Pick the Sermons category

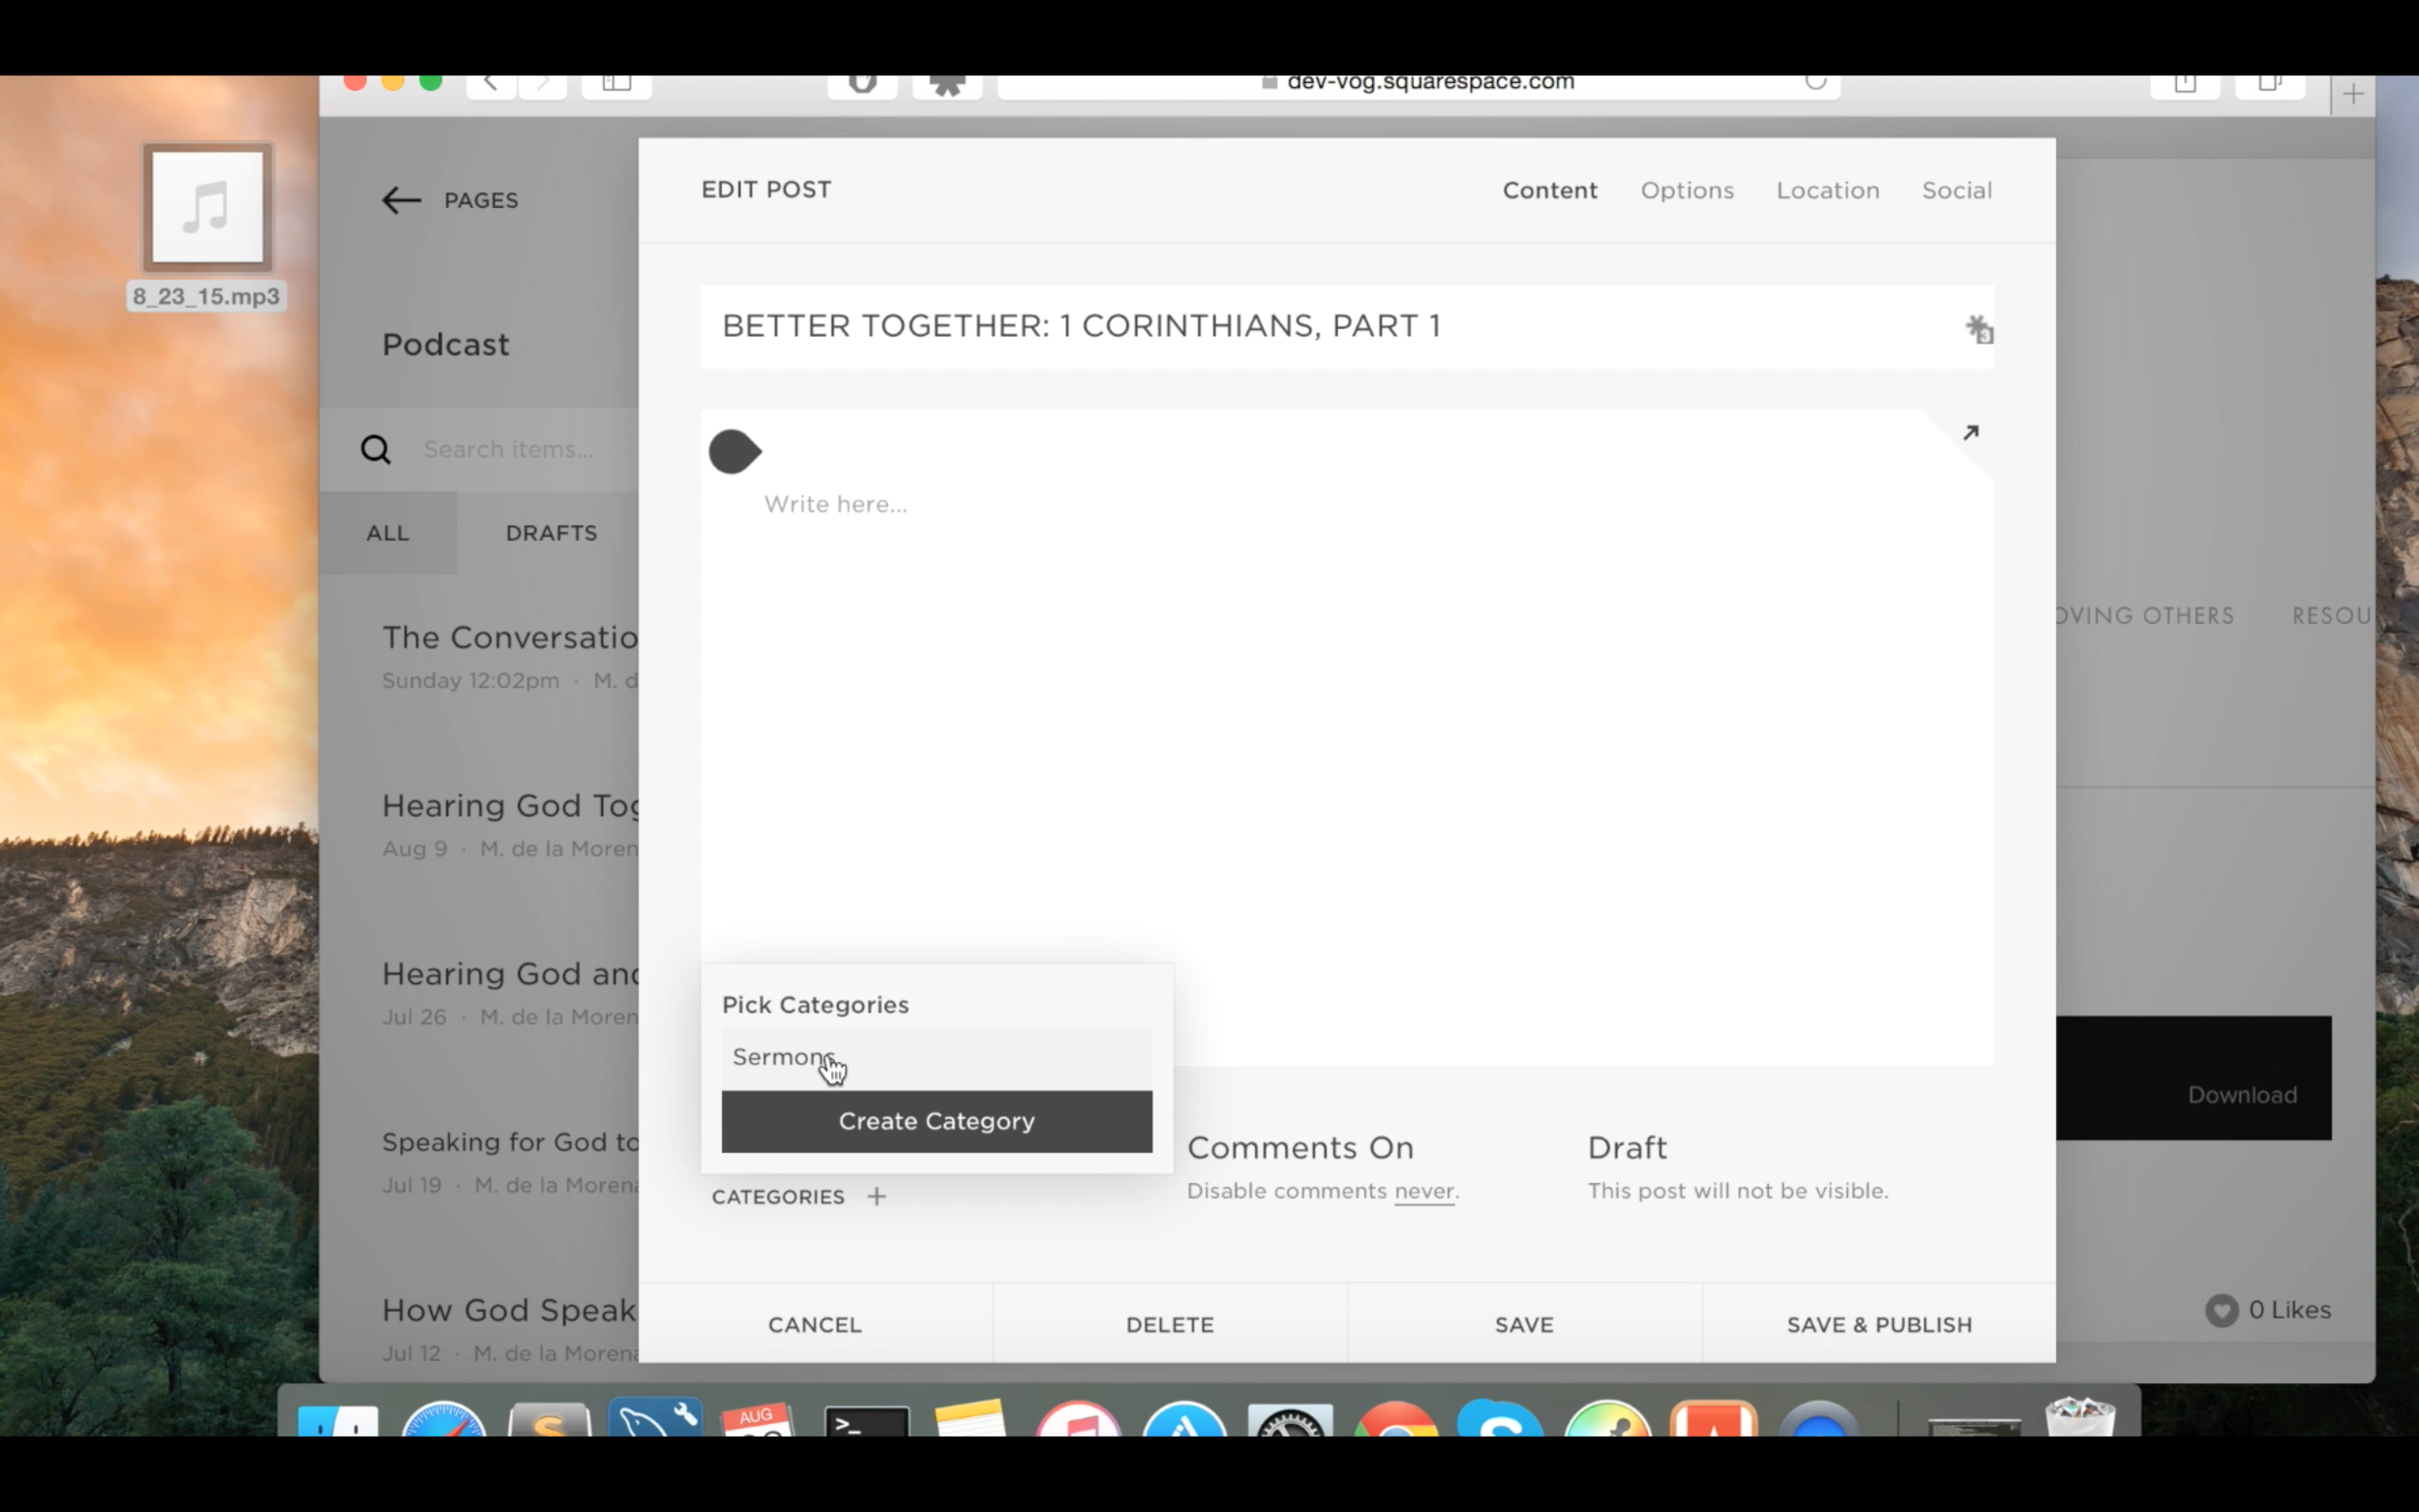pyautogui.click(x=936, y=1057)
